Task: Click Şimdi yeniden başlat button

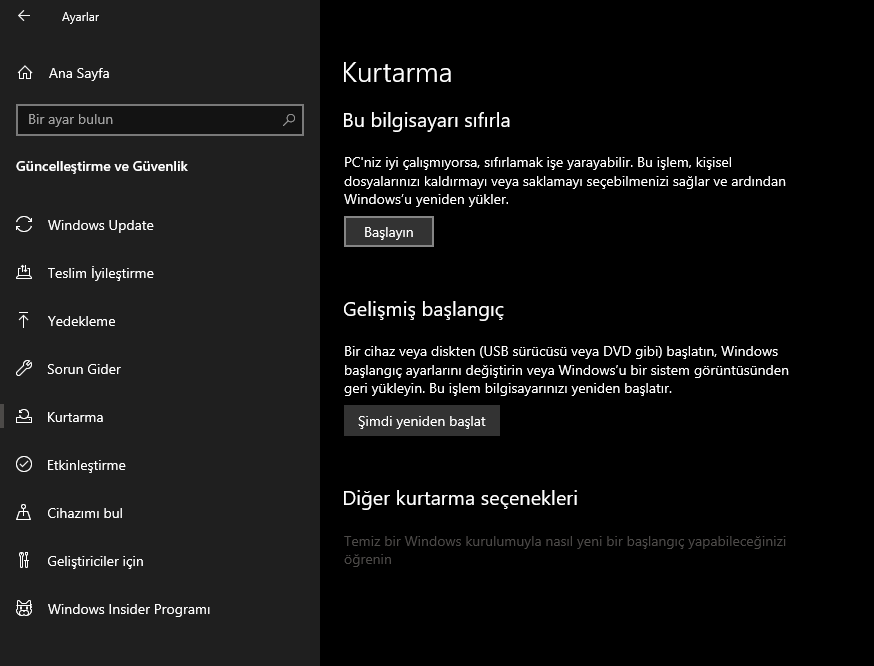Action: coord(421,421)
